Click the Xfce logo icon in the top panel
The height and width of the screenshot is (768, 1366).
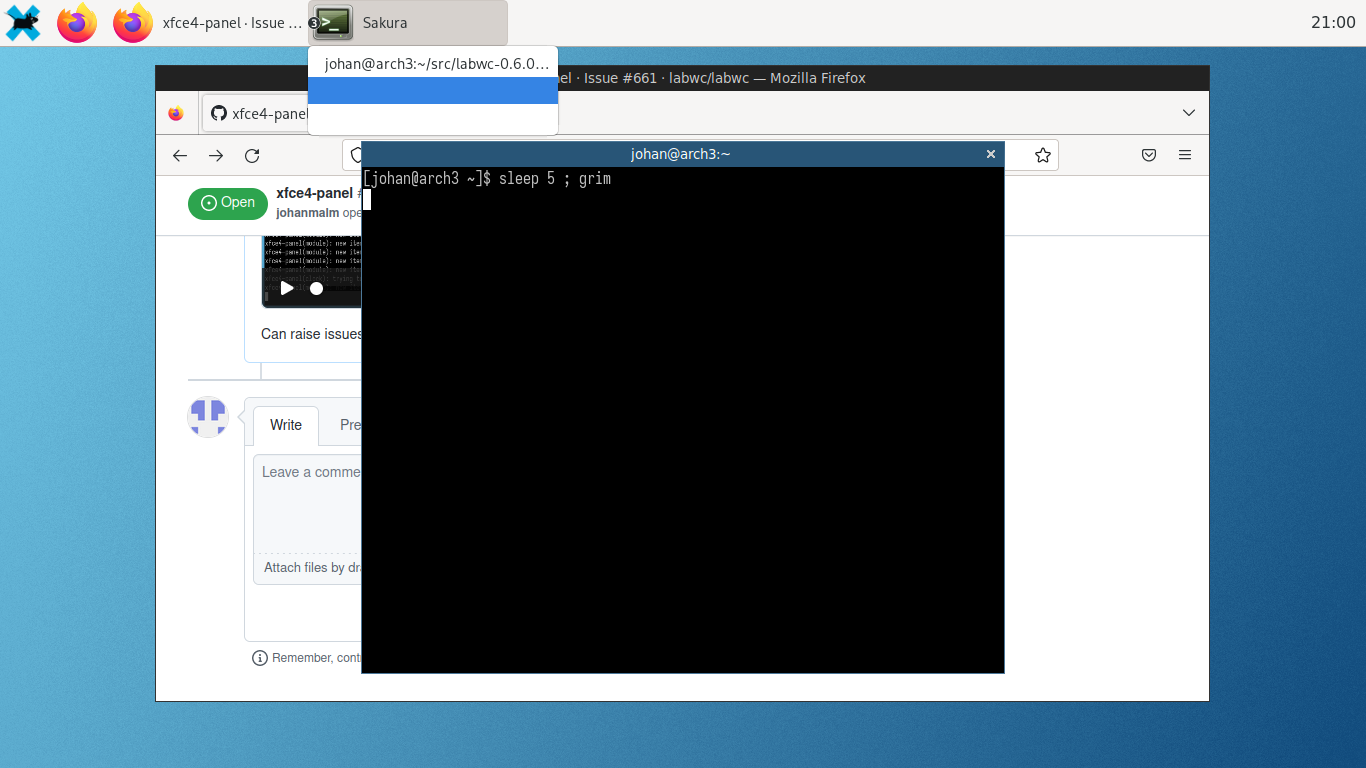pos(23,22)
